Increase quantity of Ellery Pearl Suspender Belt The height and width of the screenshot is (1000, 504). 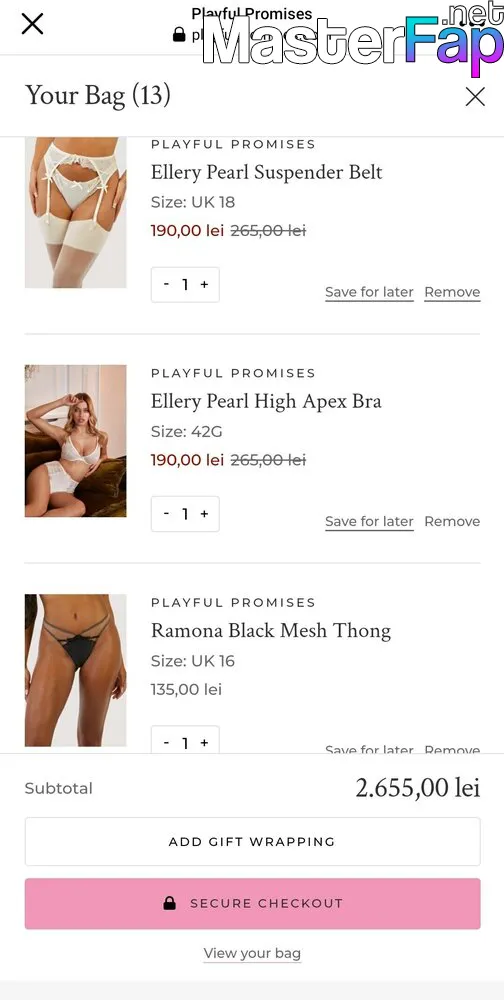click(x=204, y=284)
